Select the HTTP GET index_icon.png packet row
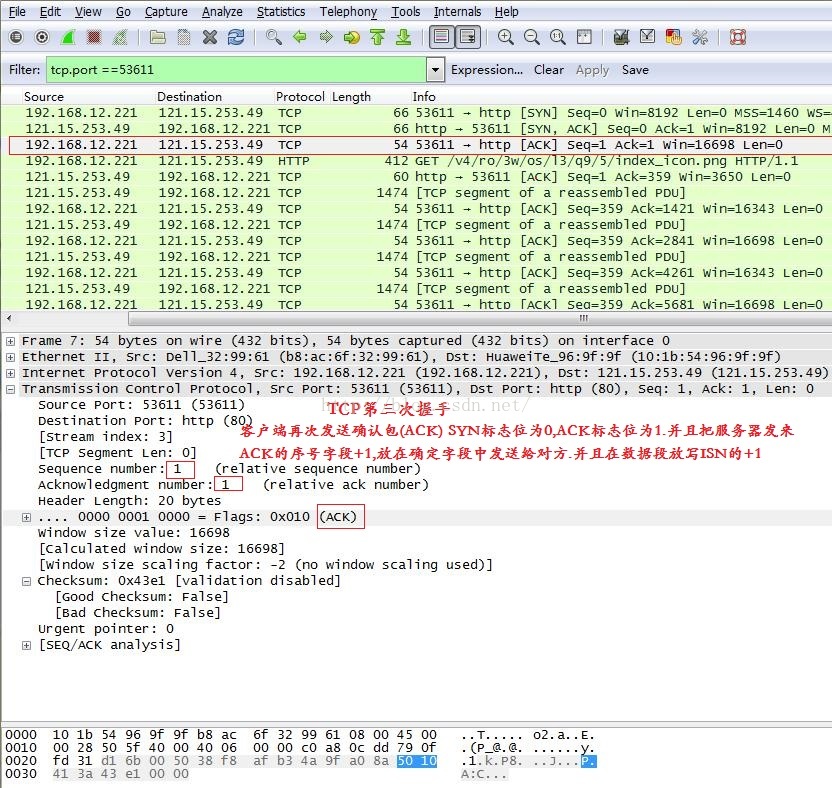Viewport: 832px width, 788px height. pyautogui.click(x=417, y=161)
